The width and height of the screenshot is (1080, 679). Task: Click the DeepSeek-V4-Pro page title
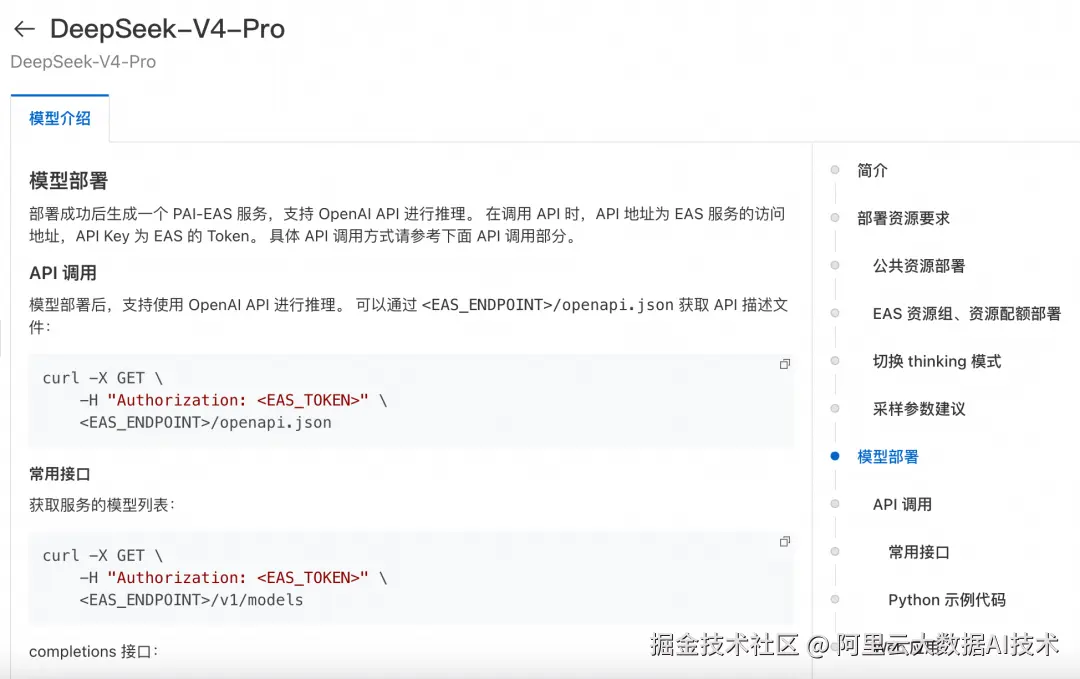pyautogui.click(x=167, y=29)
